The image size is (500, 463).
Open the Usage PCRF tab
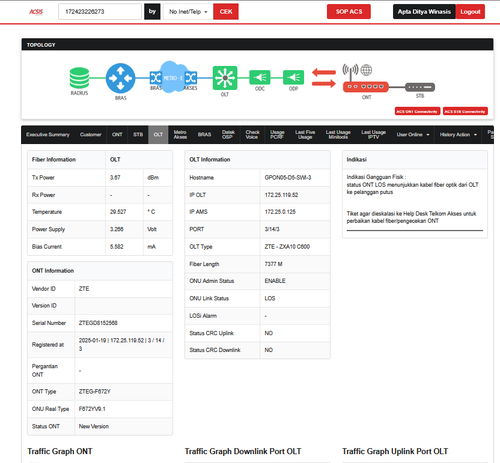[277, 135]
